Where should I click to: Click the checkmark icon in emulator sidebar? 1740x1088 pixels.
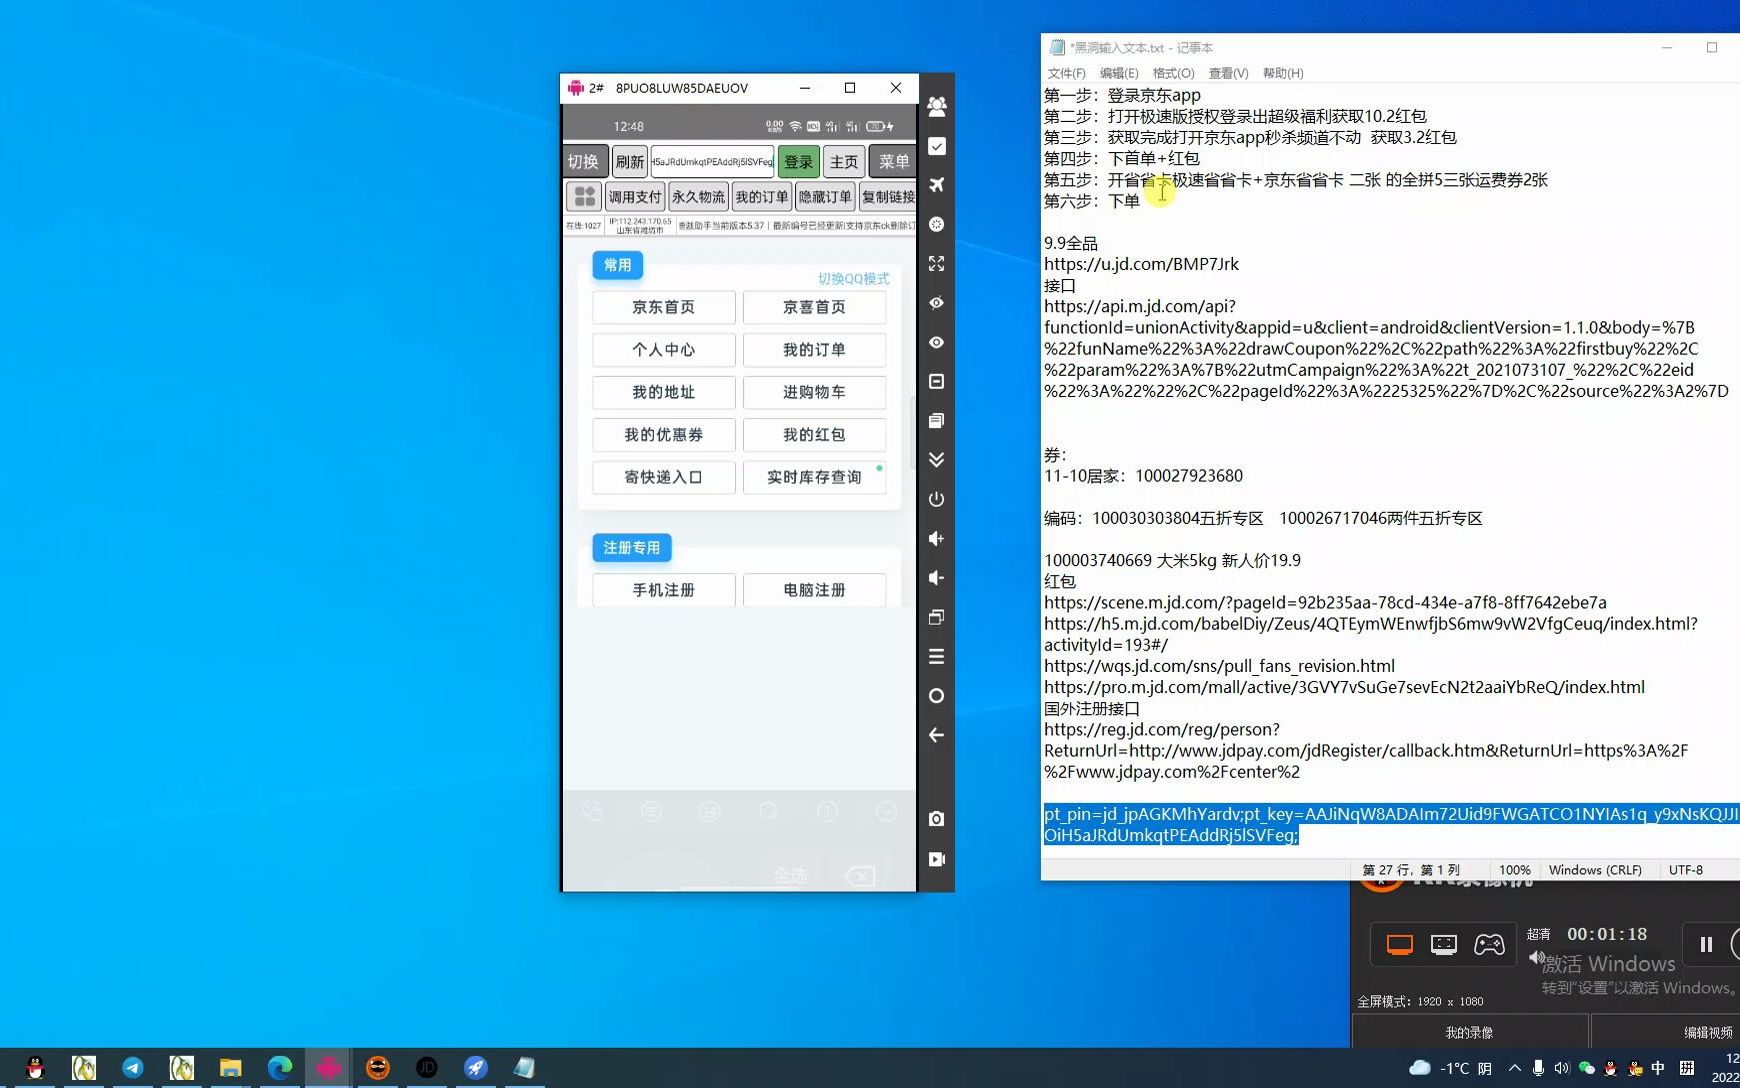(936, 146)
